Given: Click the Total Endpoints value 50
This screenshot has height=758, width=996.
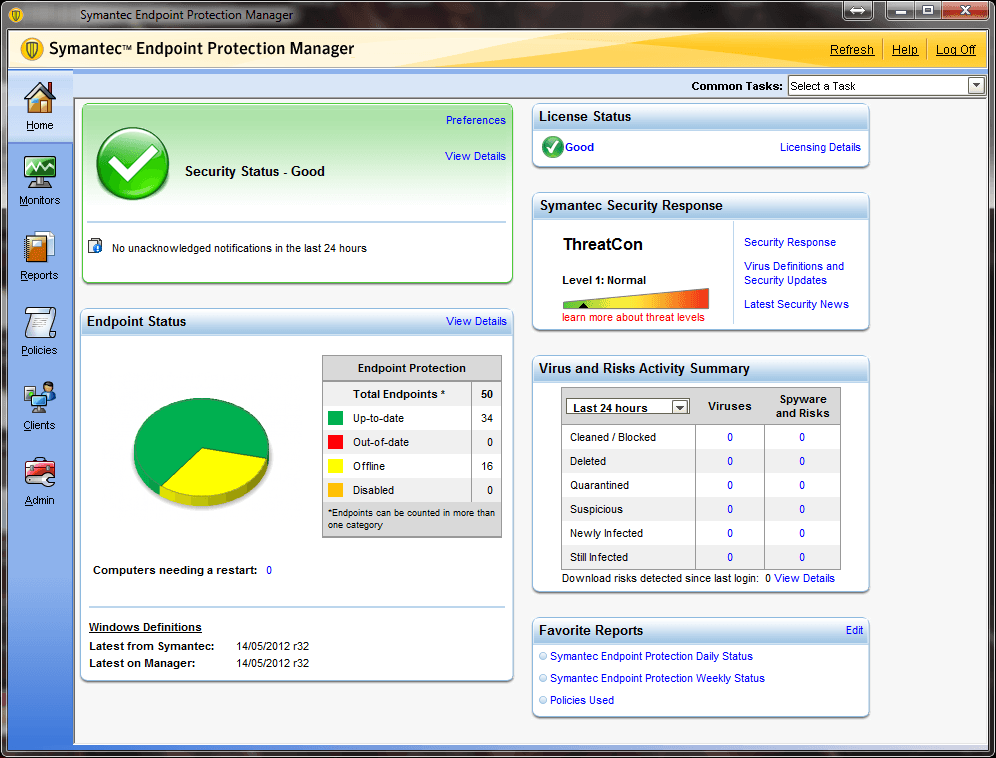Looking at the screenshot, I should [x=487, y=394].
